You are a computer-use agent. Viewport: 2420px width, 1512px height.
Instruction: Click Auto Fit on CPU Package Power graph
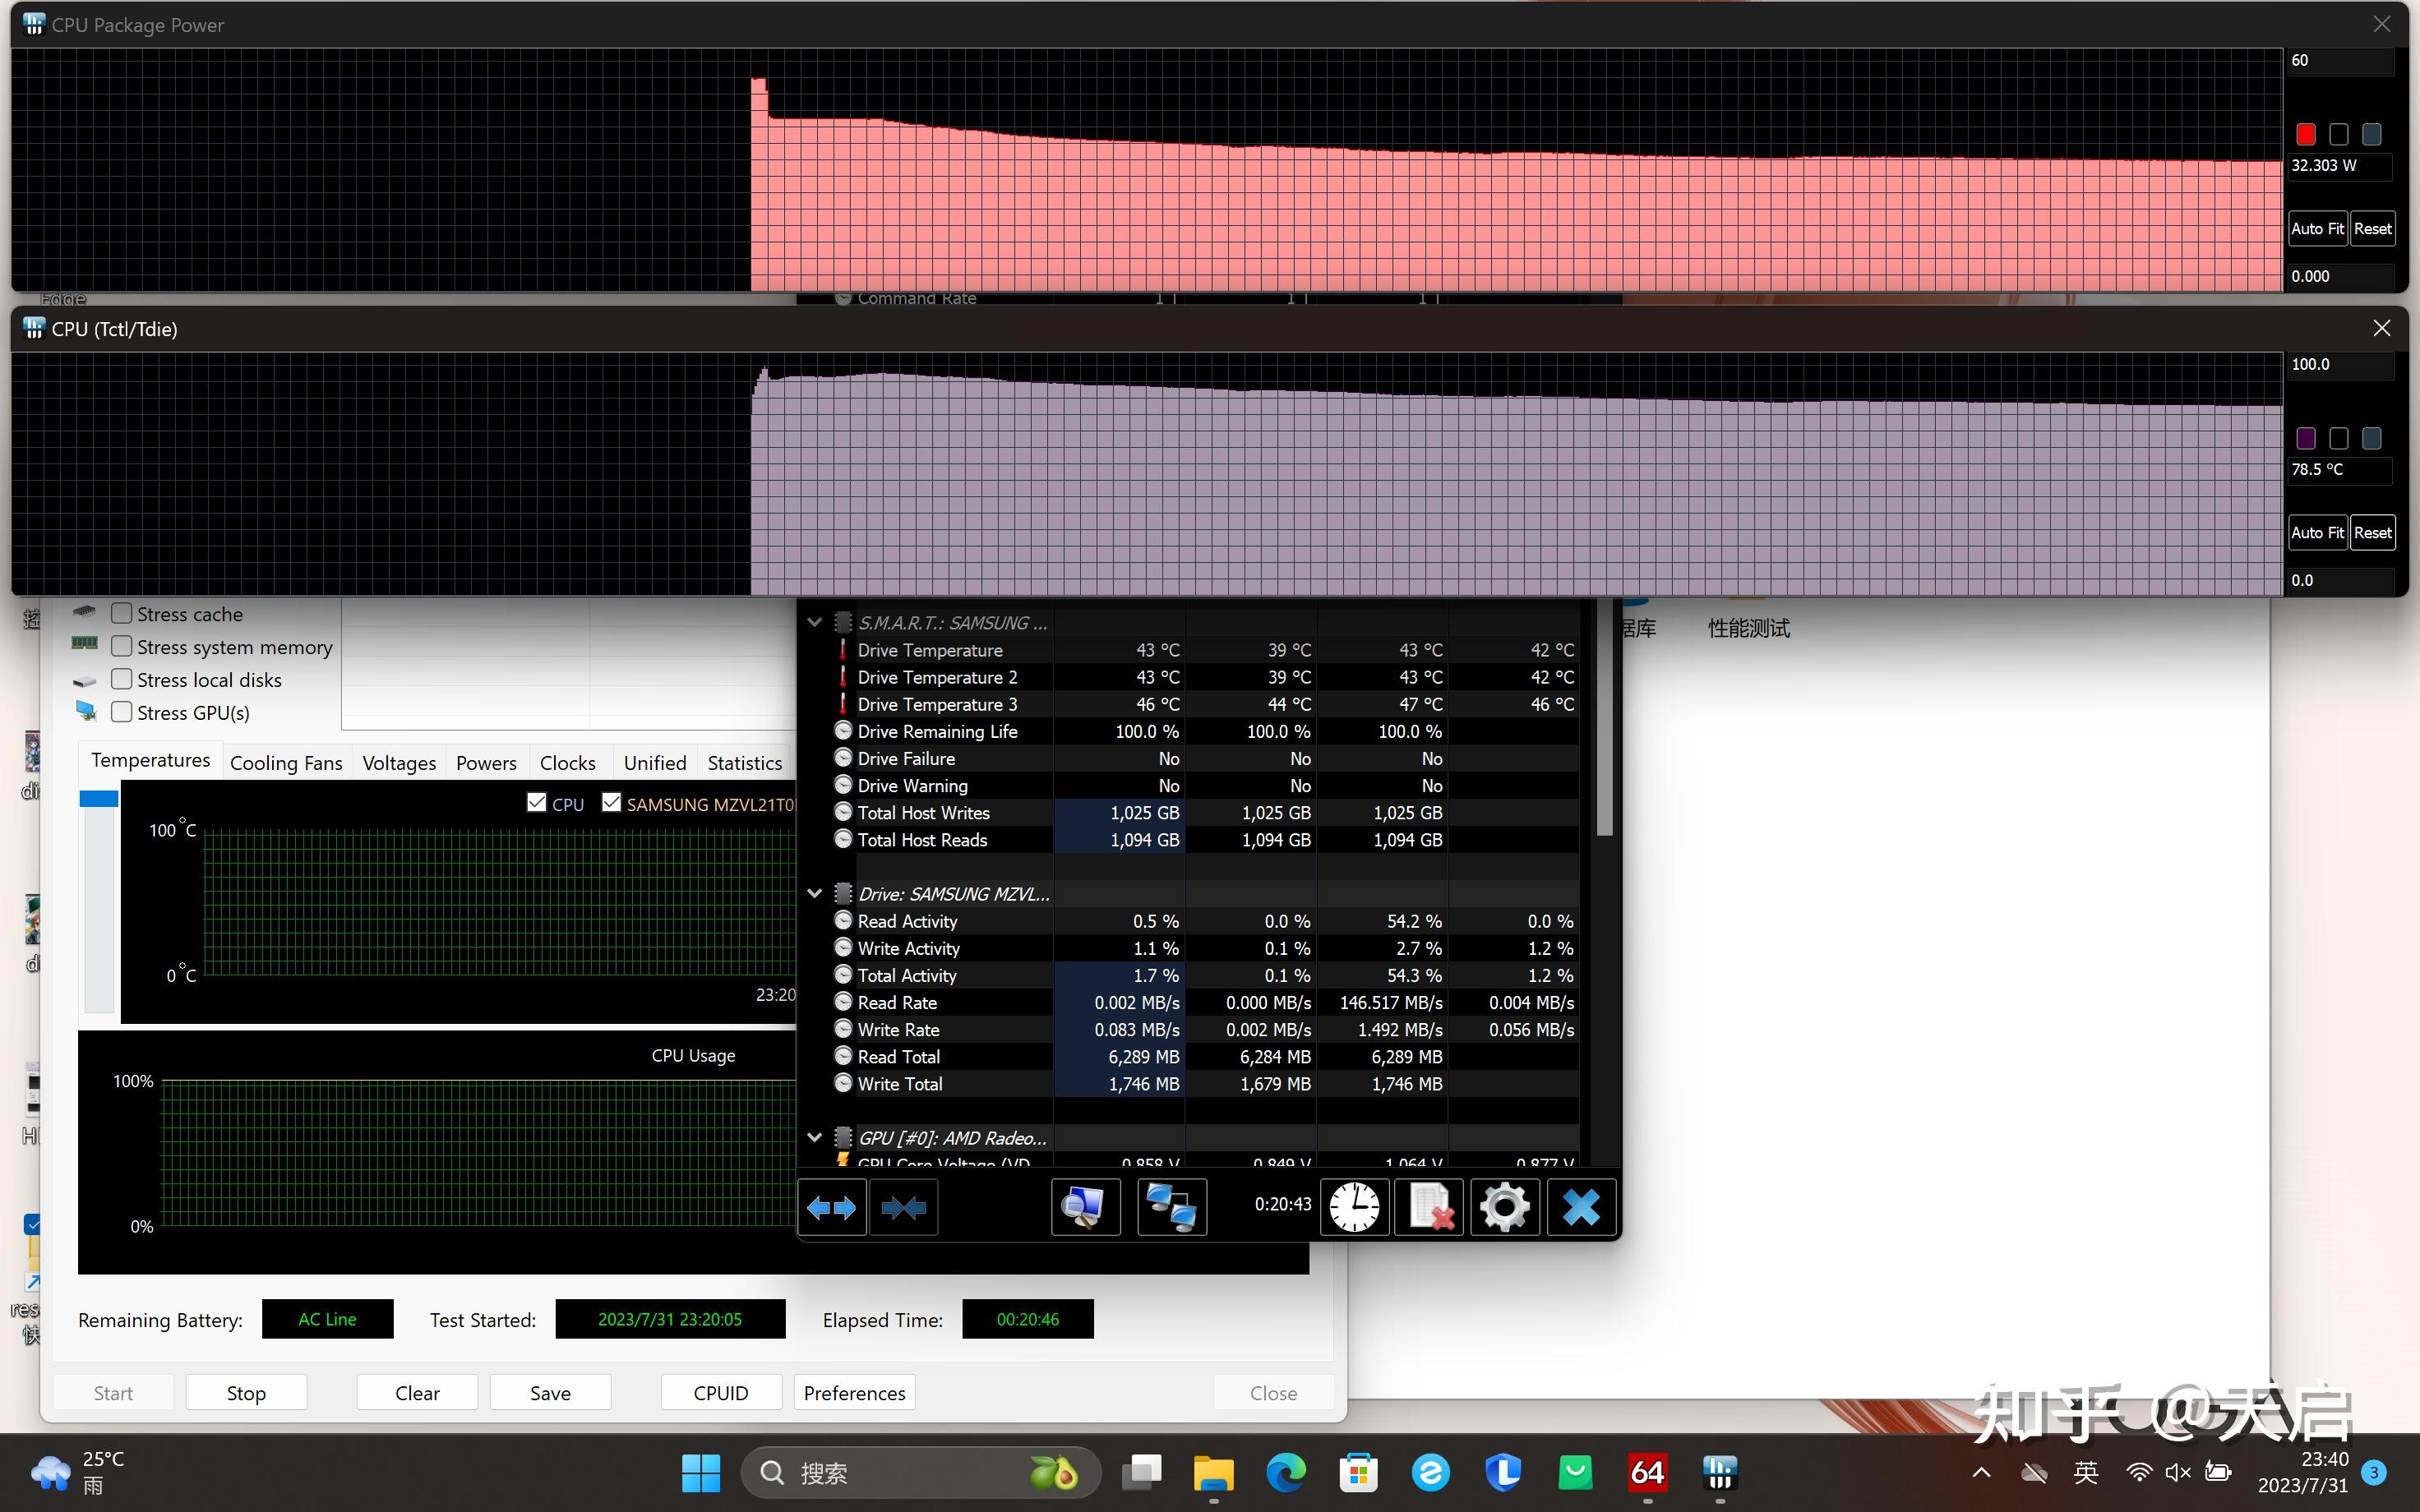click(x=2317, y=229)
